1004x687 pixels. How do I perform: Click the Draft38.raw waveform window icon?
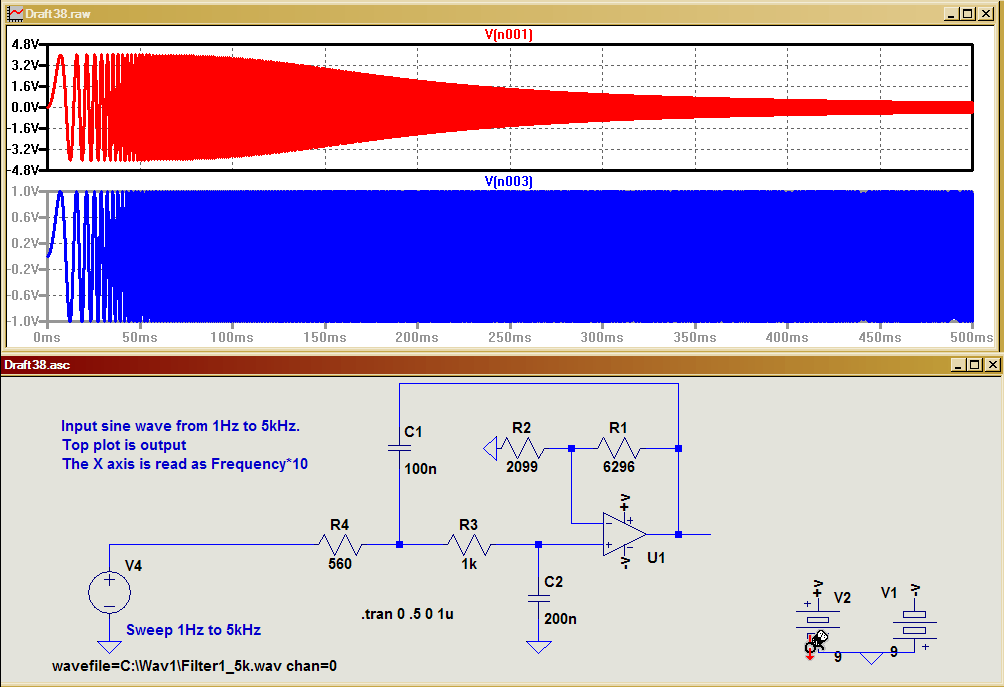coord(15,13)
